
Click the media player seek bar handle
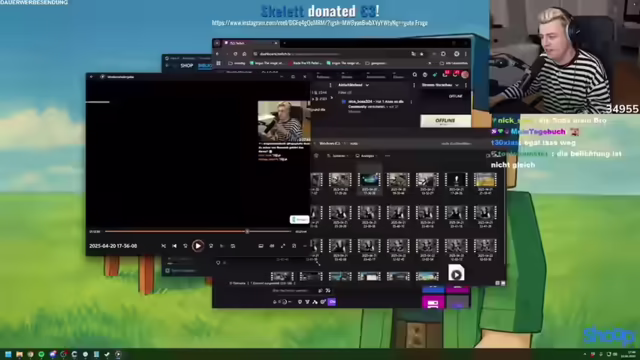pos(247,231)
